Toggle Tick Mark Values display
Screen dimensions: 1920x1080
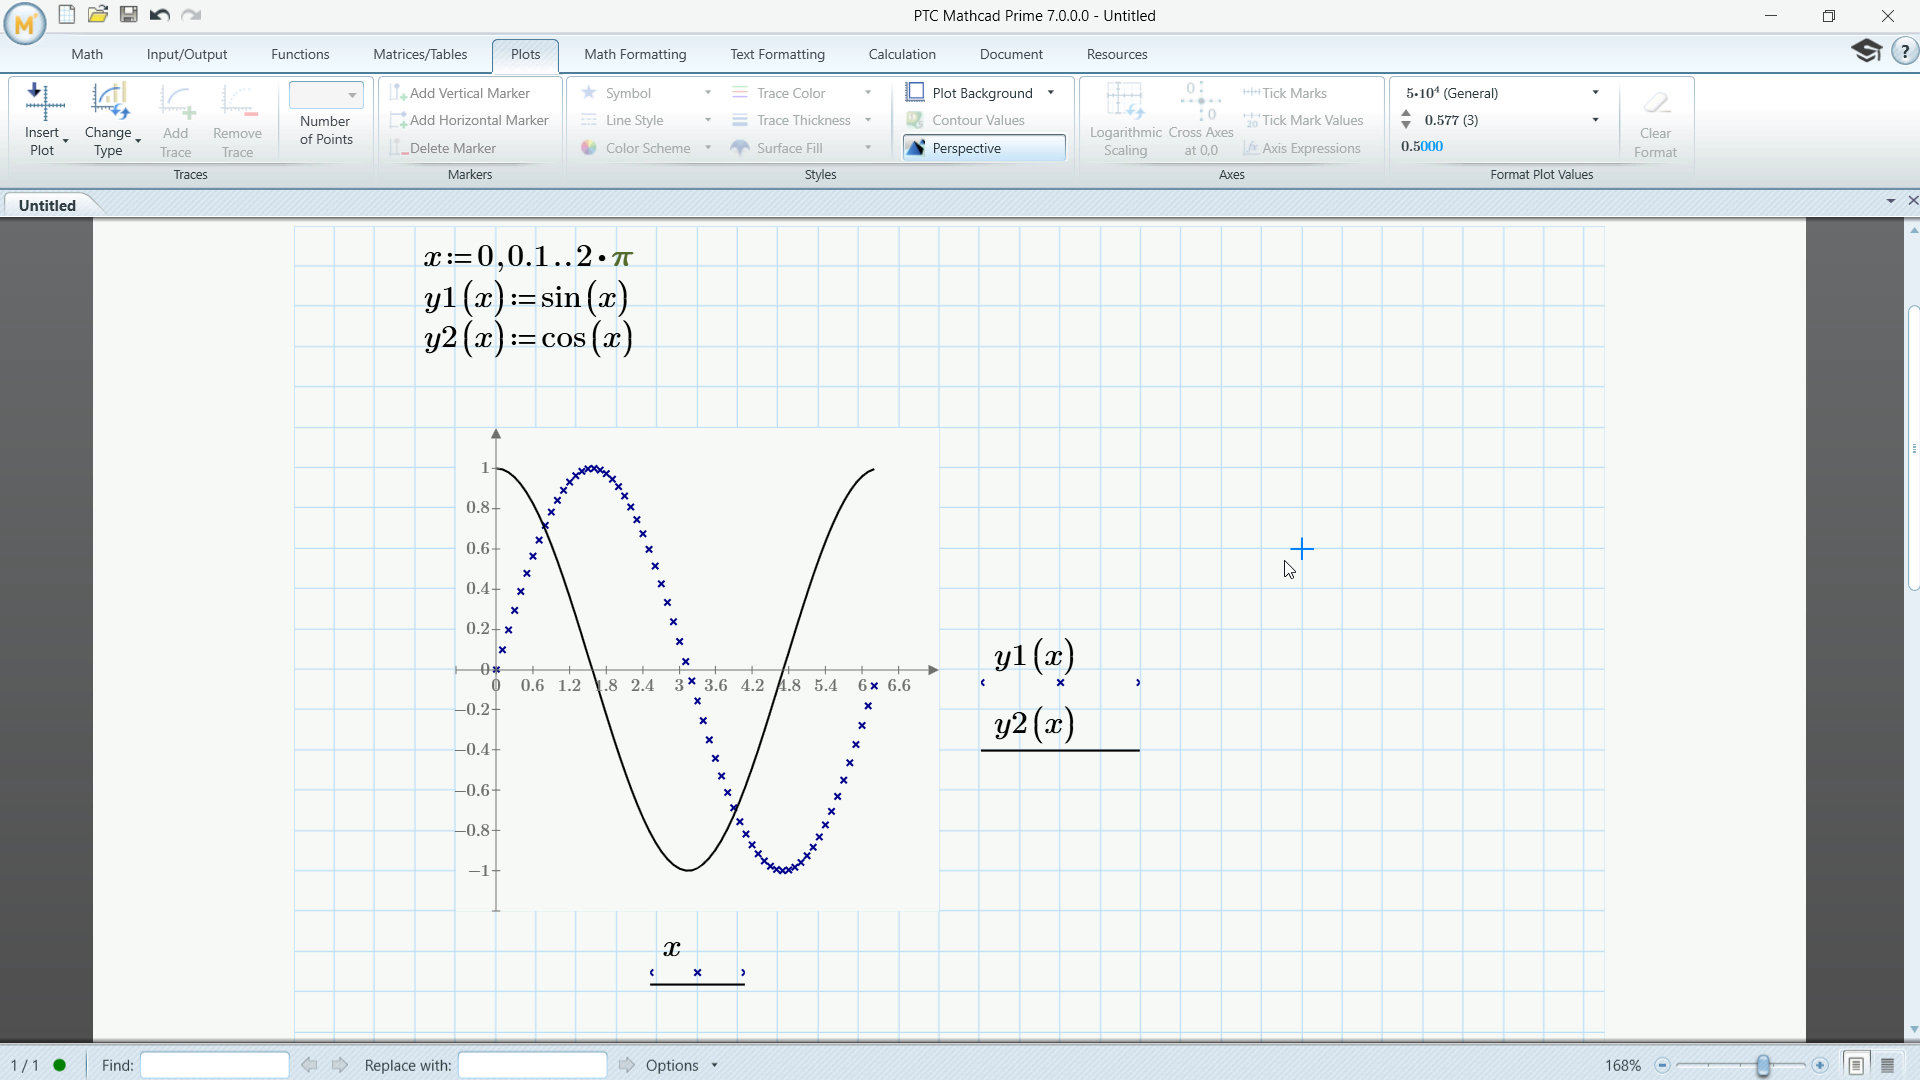tap(1304, 120)
